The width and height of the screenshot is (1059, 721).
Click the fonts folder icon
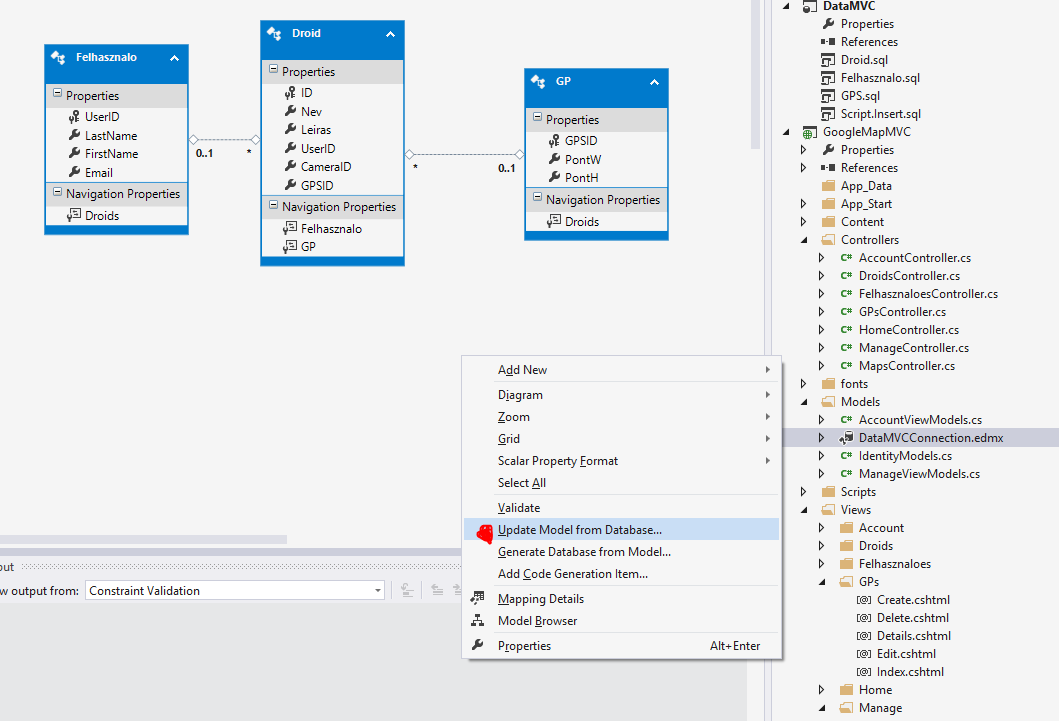(828, 383)
